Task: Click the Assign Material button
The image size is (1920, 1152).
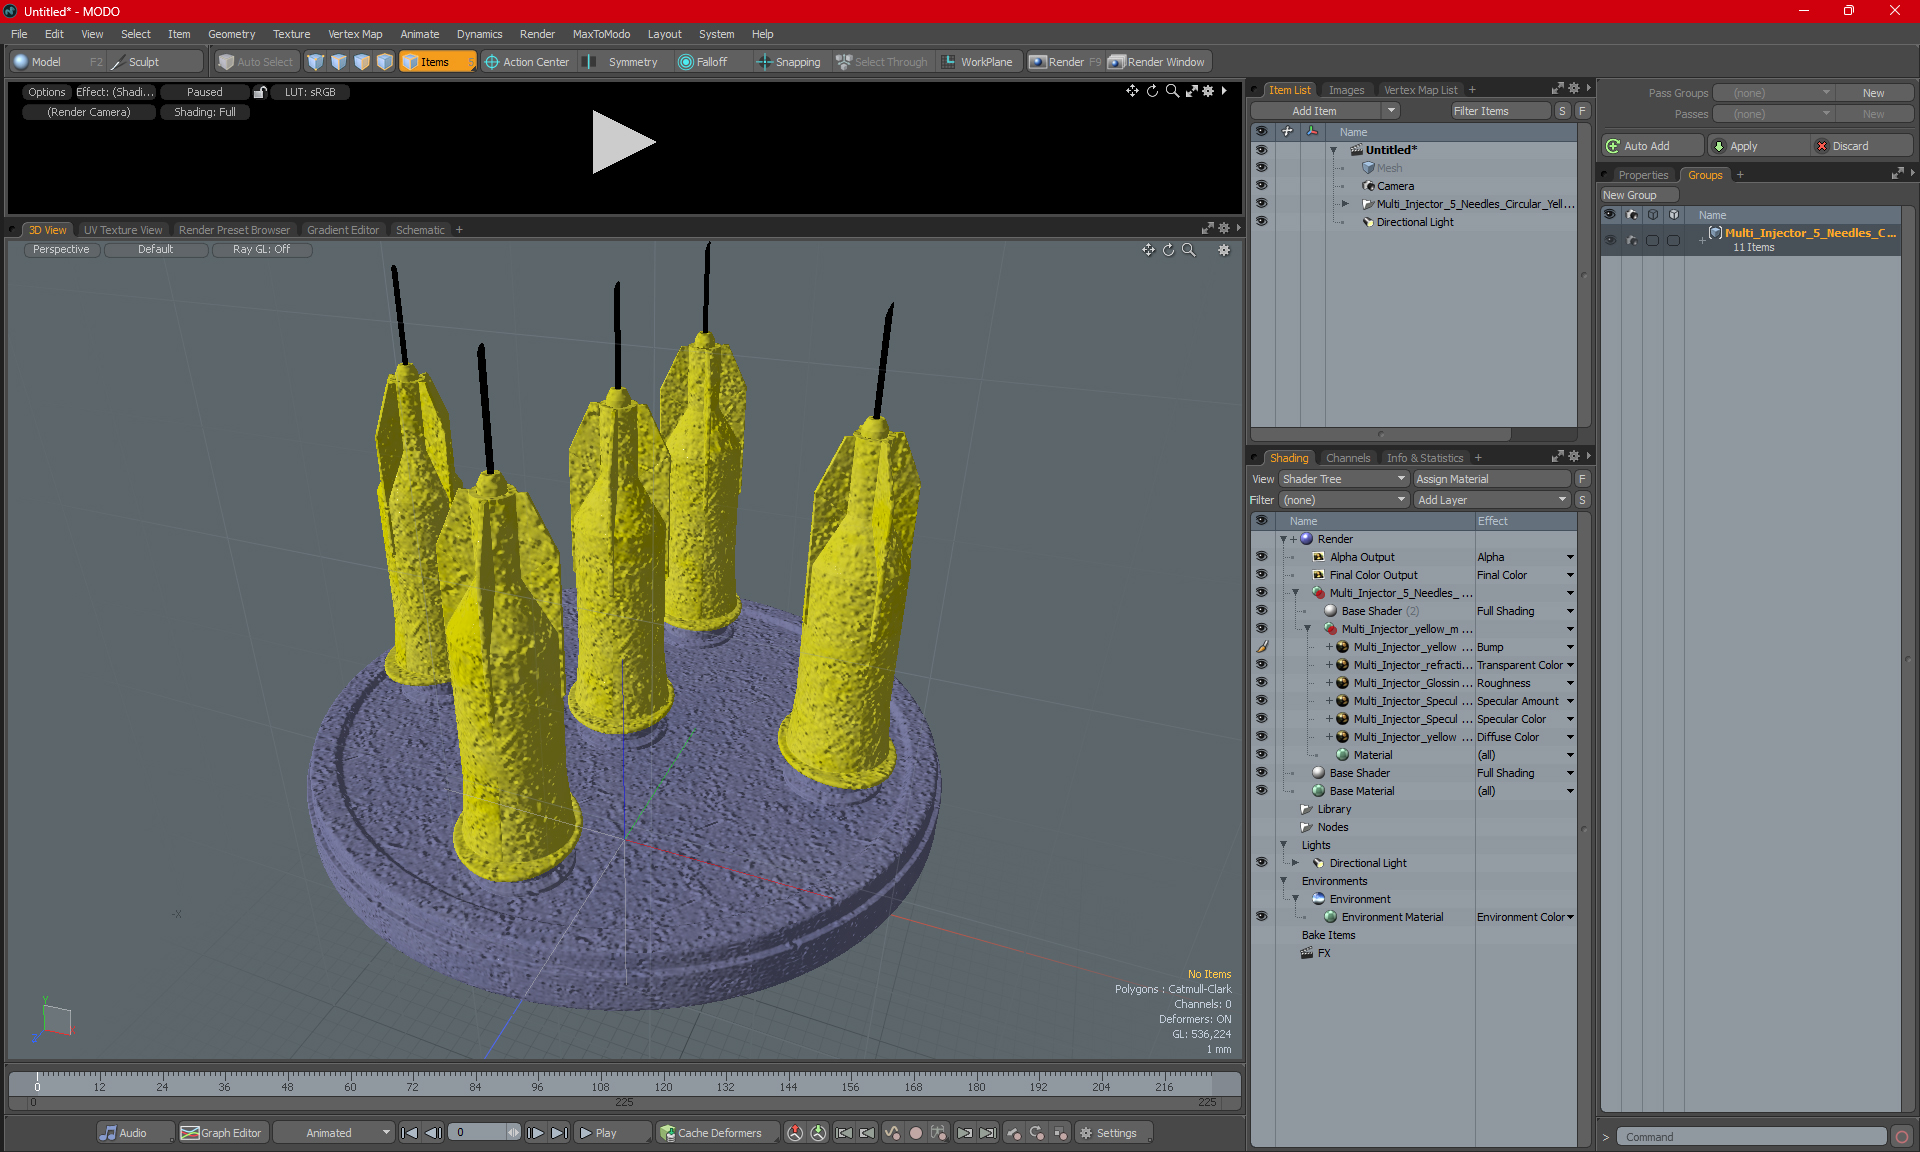Action: (1490, 479)
